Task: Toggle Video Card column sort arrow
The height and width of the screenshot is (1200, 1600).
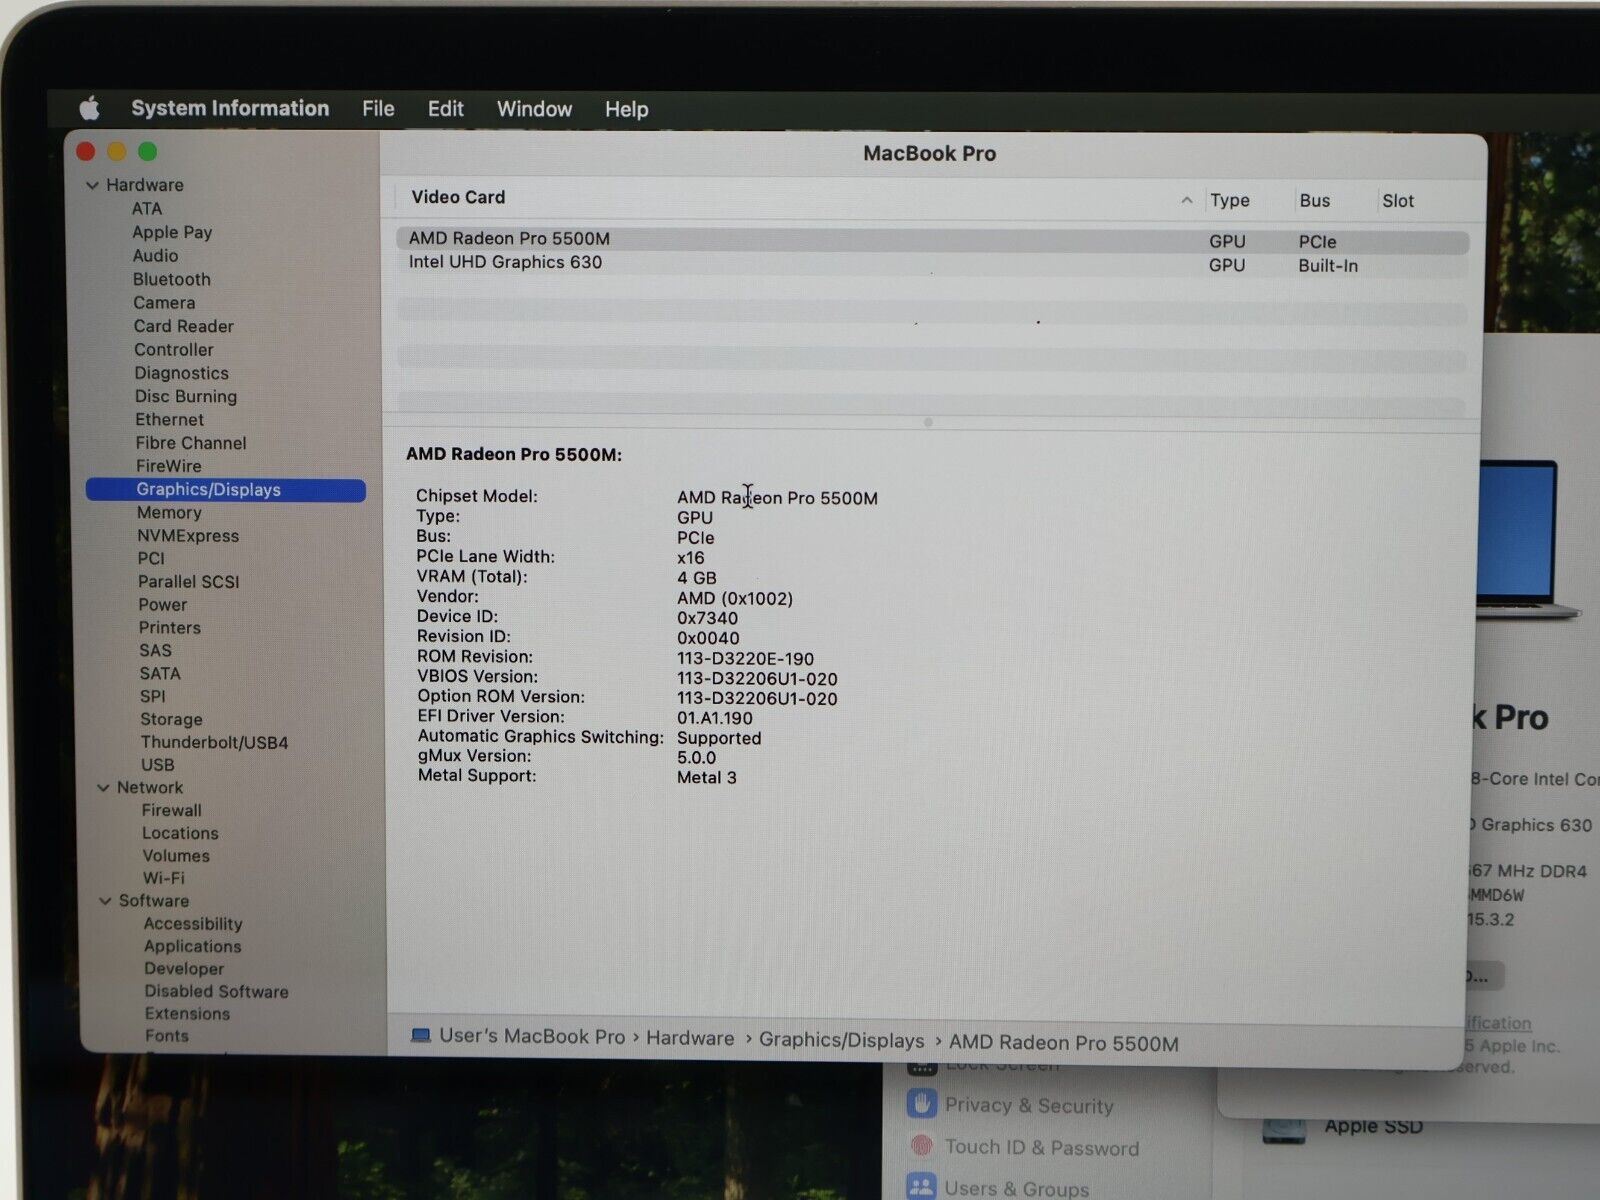Action: [1187, 200]
